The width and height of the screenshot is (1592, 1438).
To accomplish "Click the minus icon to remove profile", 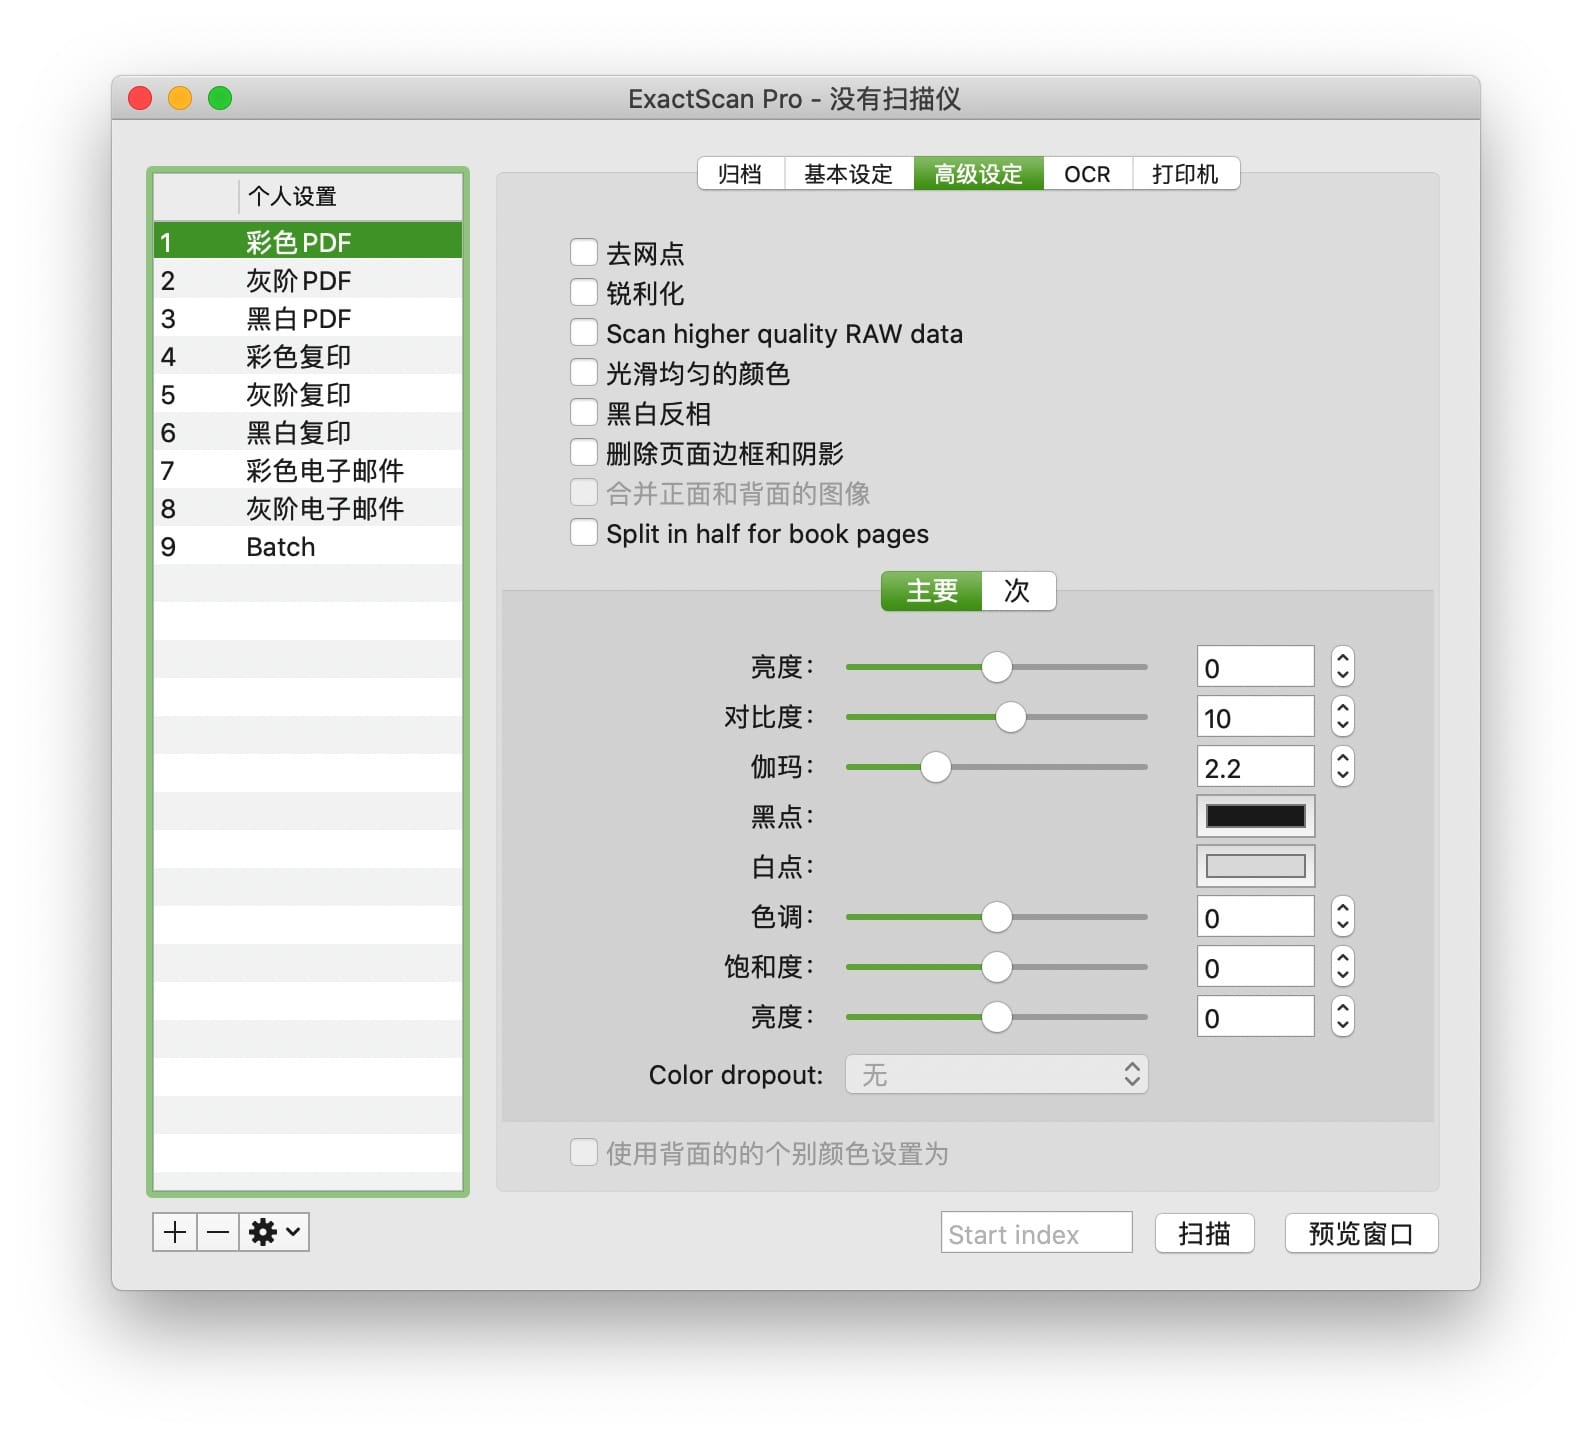I will [x=218, y=1232].
